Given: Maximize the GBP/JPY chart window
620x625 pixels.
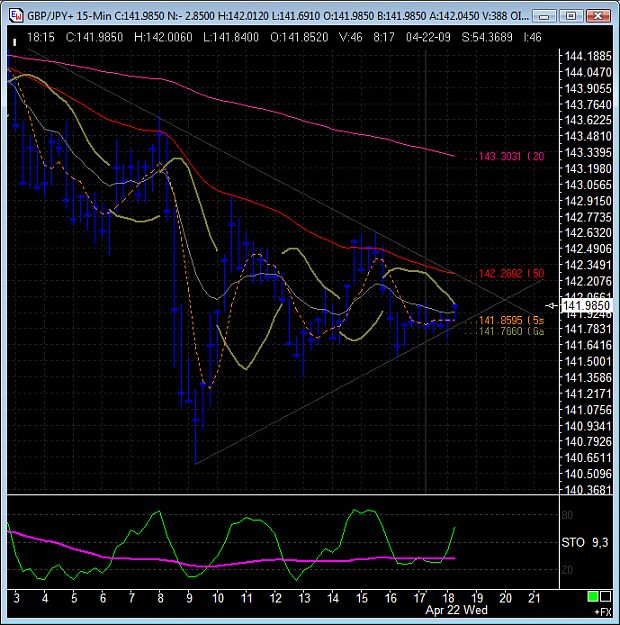Looking at the screenshot, I should (571, 16).
